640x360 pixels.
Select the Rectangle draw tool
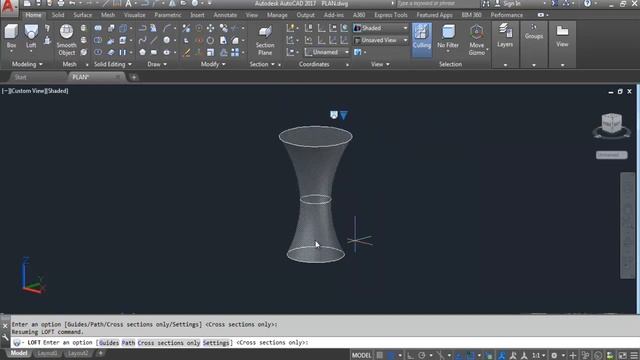153,52
